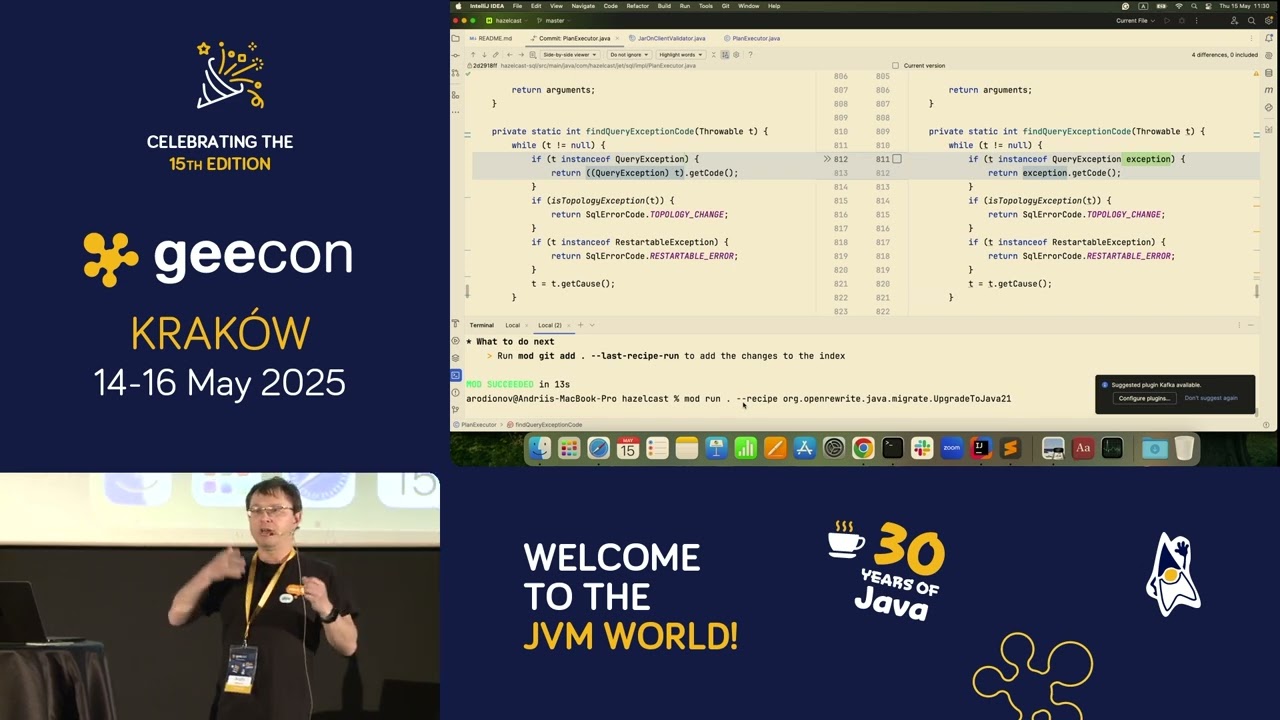
Task: Toggle synchronize scrolling in diff toolbar
Action: (x=726, y=55)
